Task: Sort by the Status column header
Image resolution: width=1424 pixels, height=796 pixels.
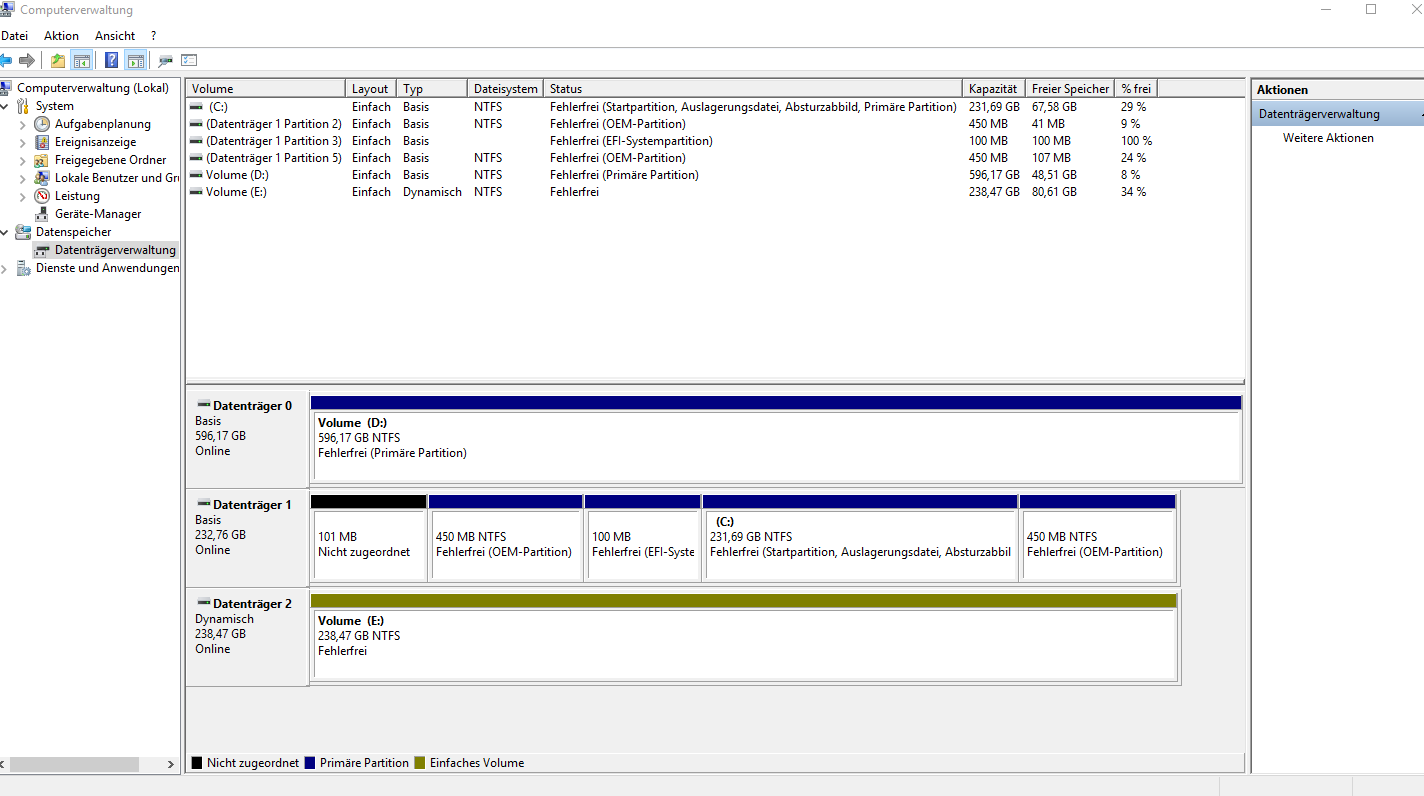Action: tap(753, 89)
